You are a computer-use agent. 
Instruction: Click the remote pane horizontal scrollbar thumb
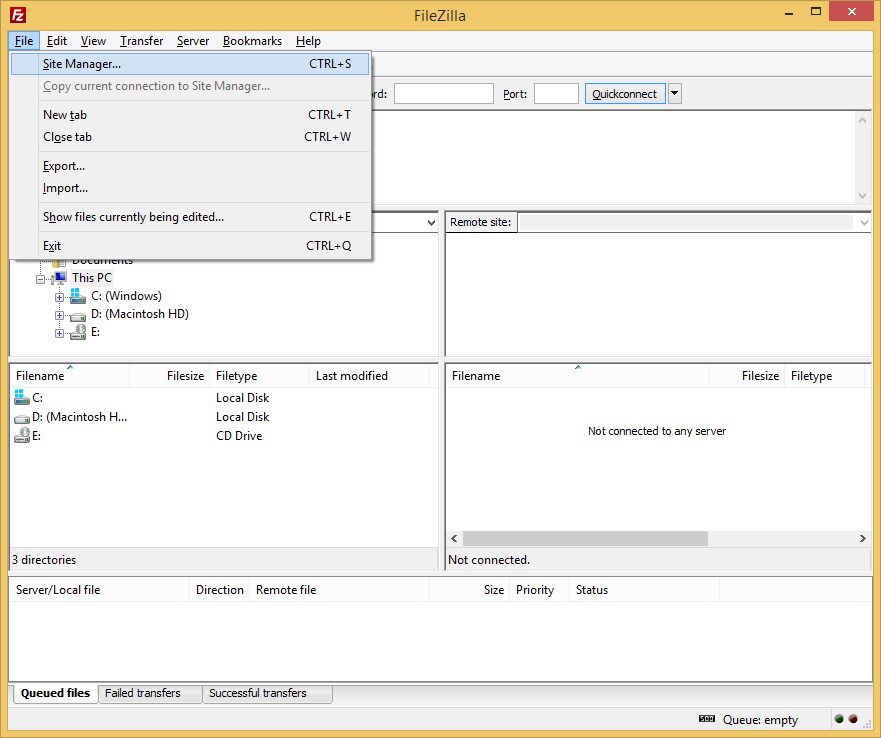click(x=585, y=538)
